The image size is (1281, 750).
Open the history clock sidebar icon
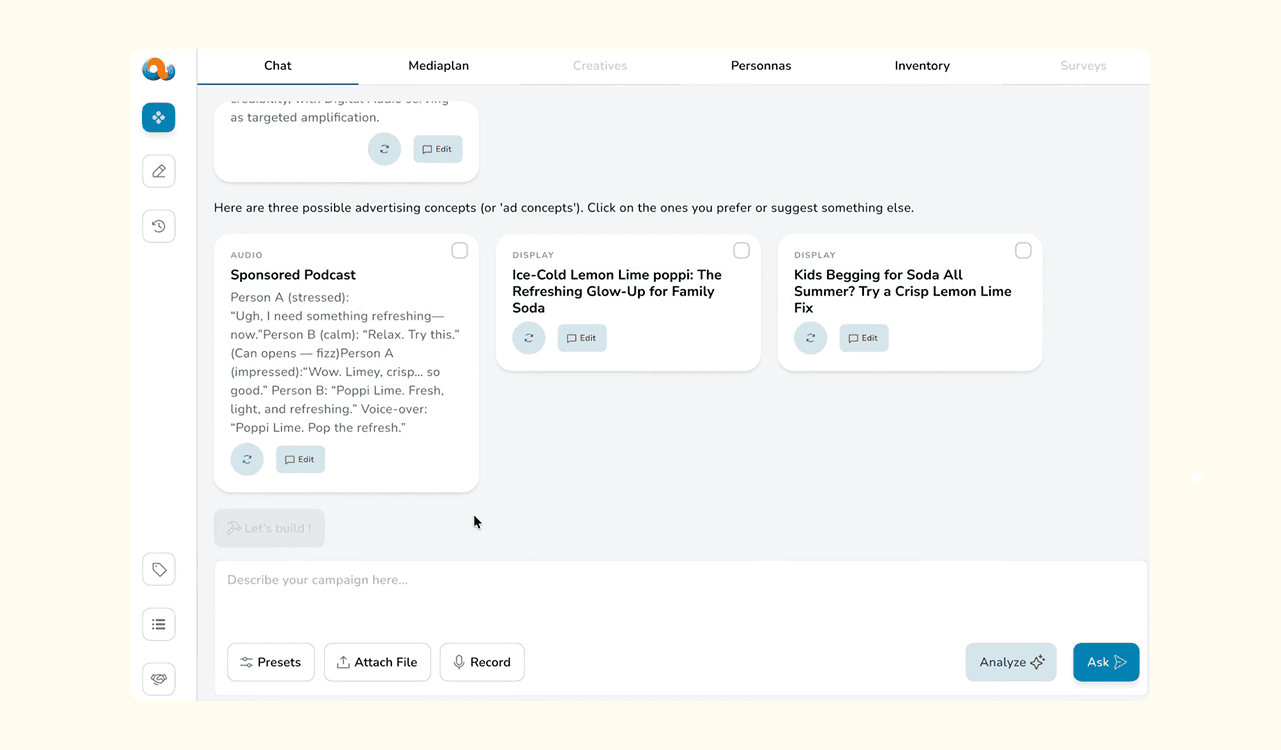point(159,226)
